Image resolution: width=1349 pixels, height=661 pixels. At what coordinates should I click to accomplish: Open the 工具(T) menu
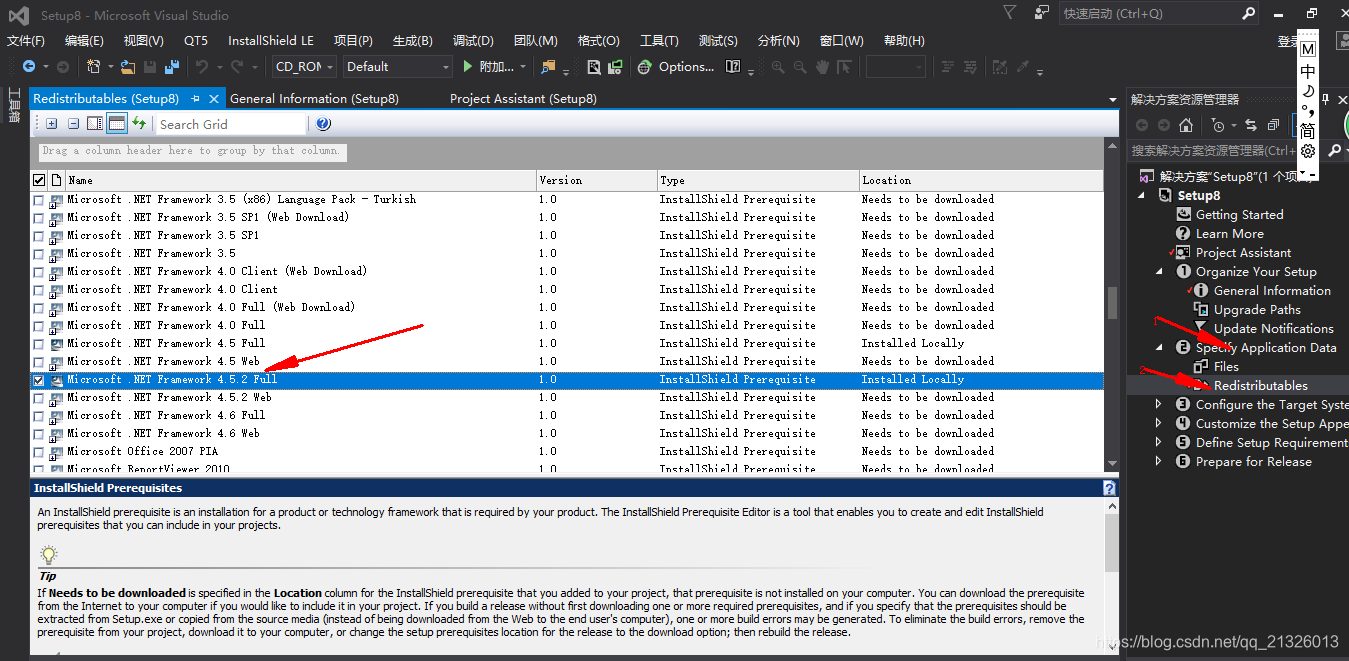(659, 41)
